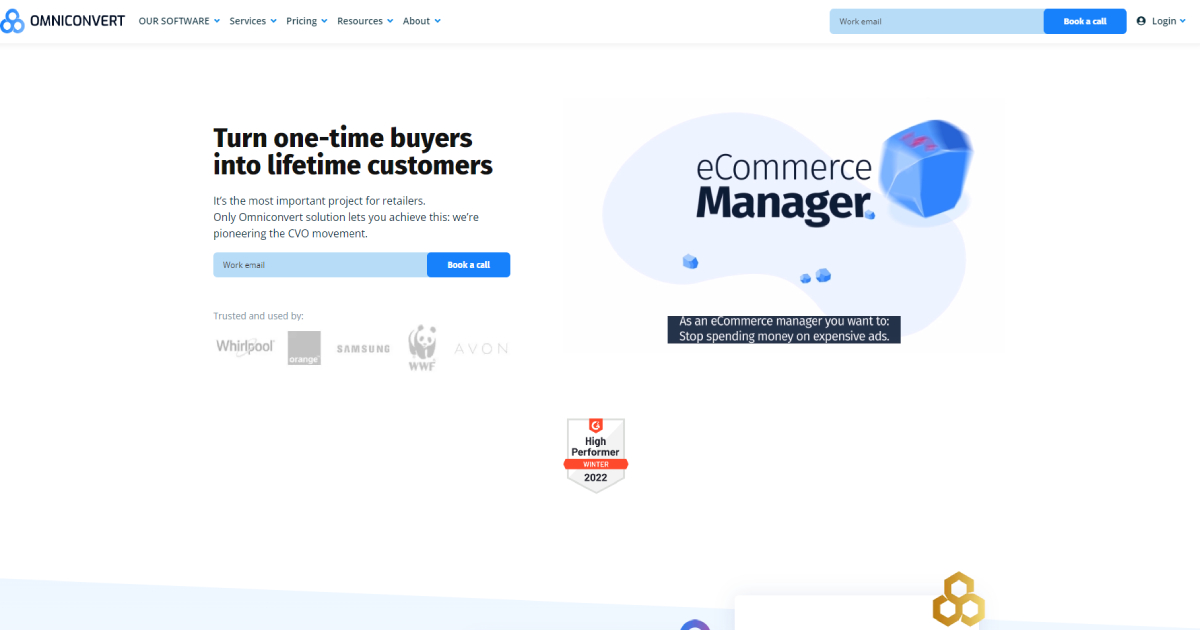Image resolution: width=1200 pixels, height=630 pixels.
Task: Expand the Services dropdown chevron
Action: [x=274, y=21]
